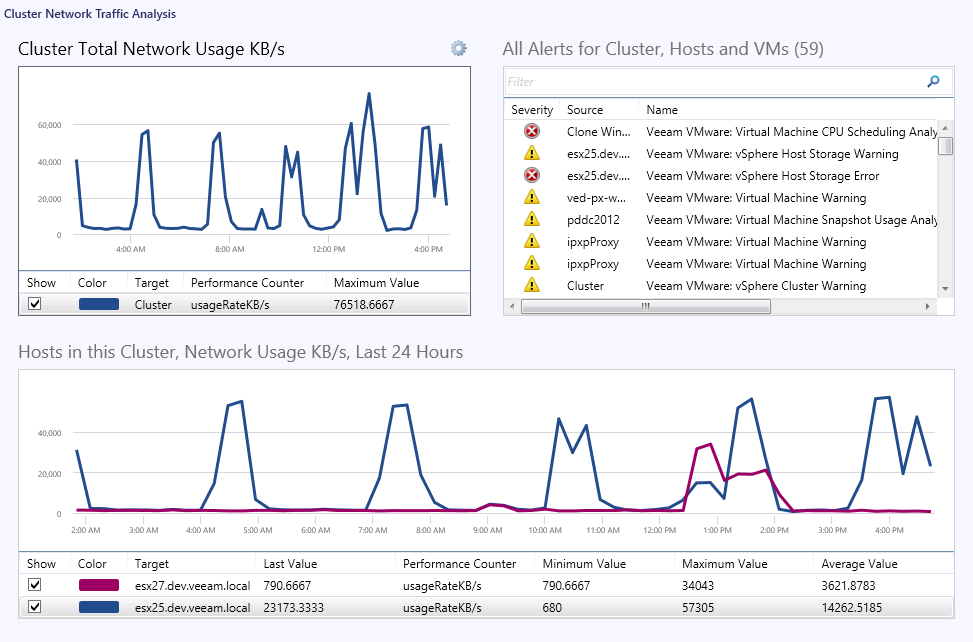The width and height of the screenshot is (973, 642).
Task: Click the magenta esx27 color swatch
Action: tap(99, 585)
